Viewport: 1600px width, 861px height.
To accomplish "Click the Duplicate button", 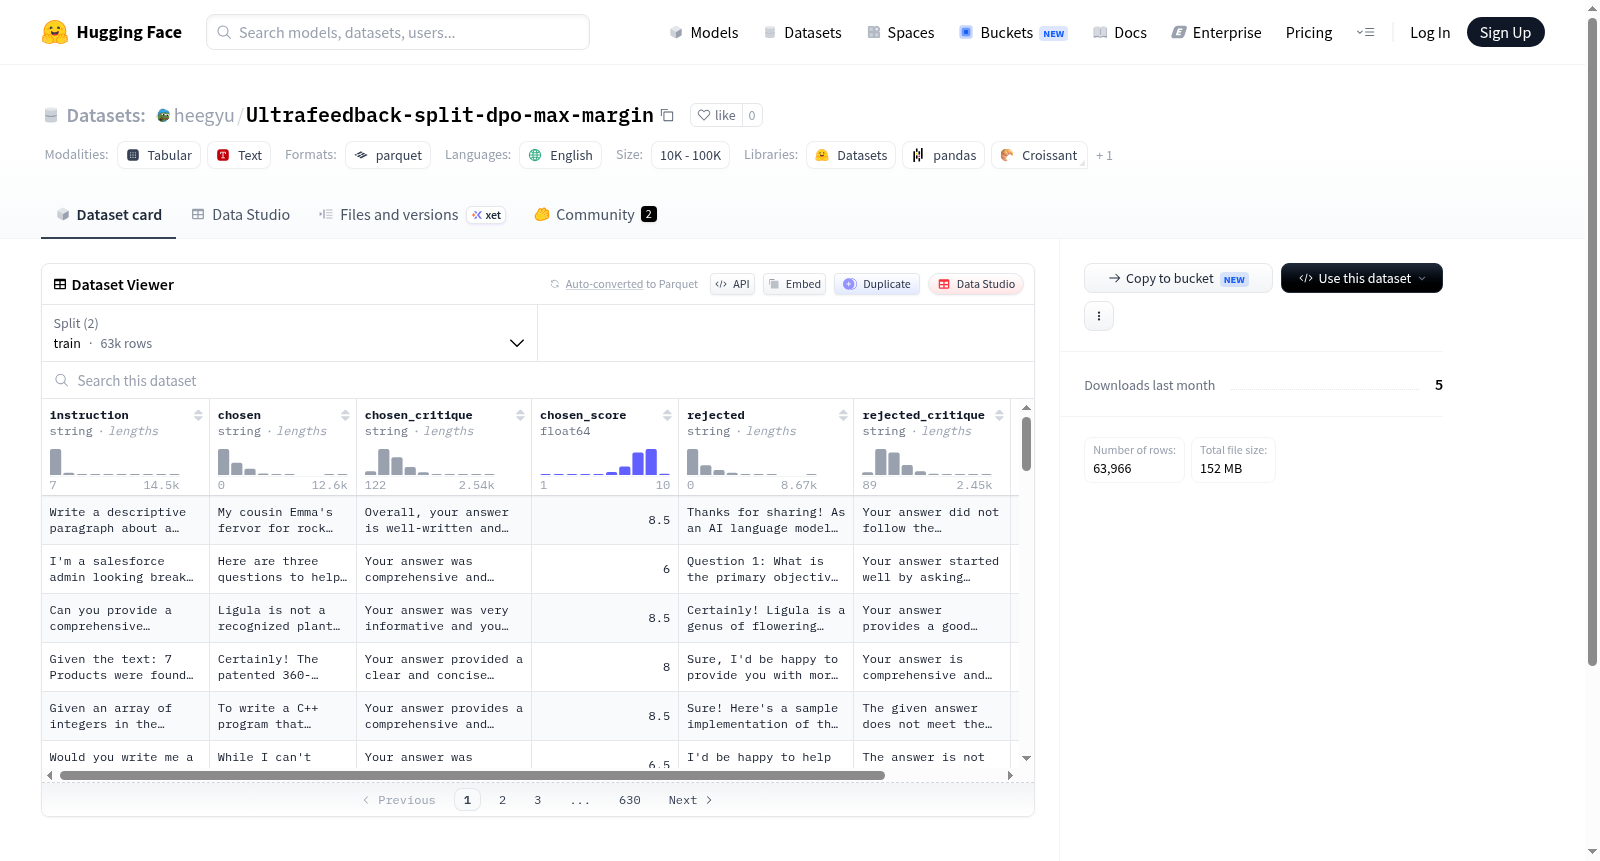I will 877,284.
